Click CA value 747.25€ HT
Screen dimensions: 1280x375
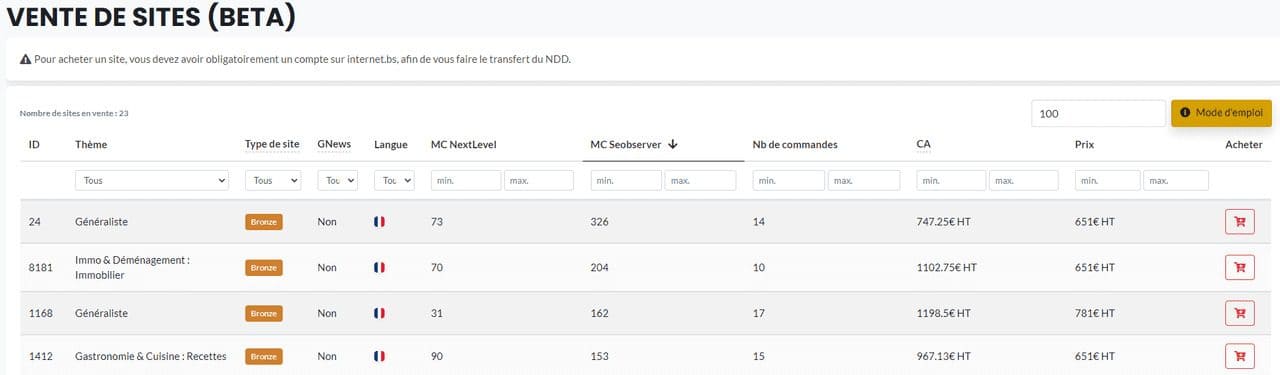point(943,222)
